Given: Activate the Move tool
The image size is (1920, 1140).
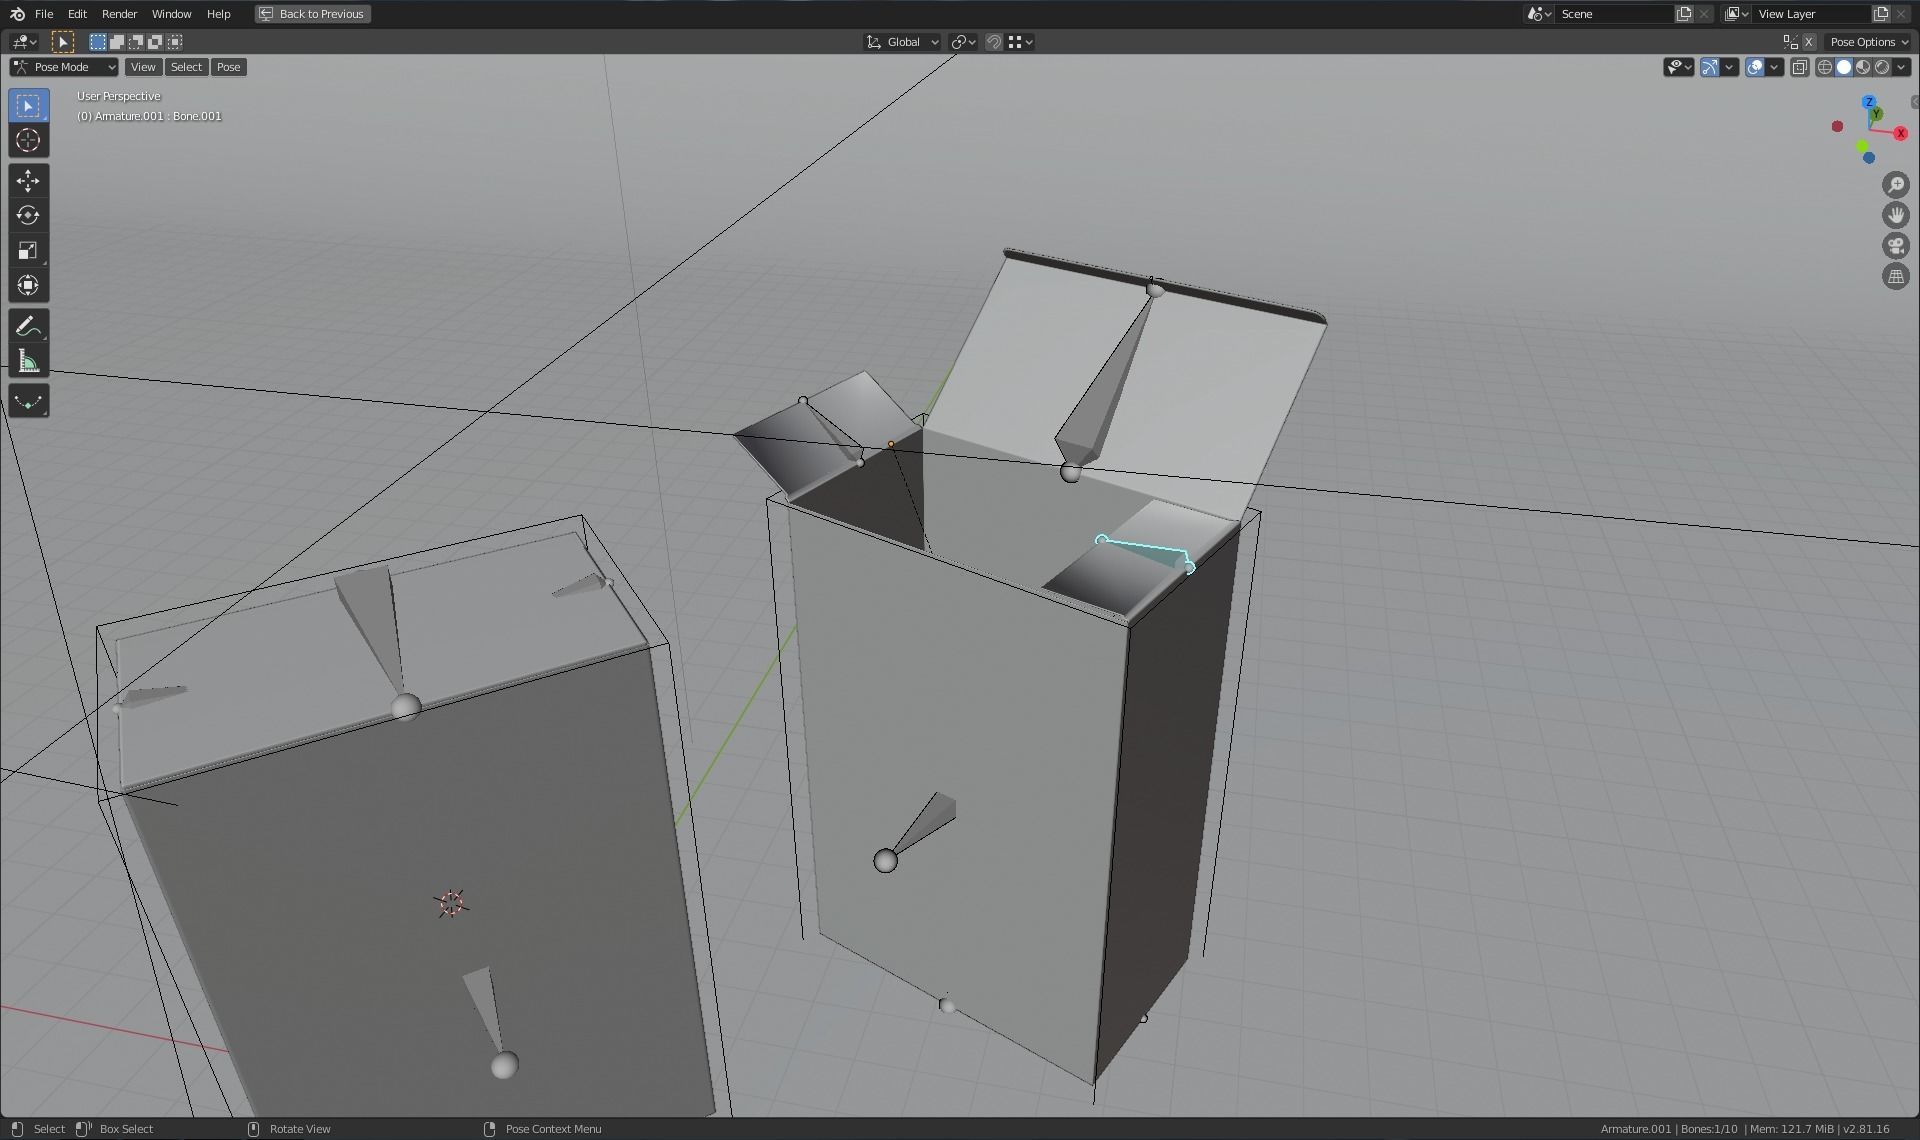Looking at the screenshot, I should (x=28, y=181).
